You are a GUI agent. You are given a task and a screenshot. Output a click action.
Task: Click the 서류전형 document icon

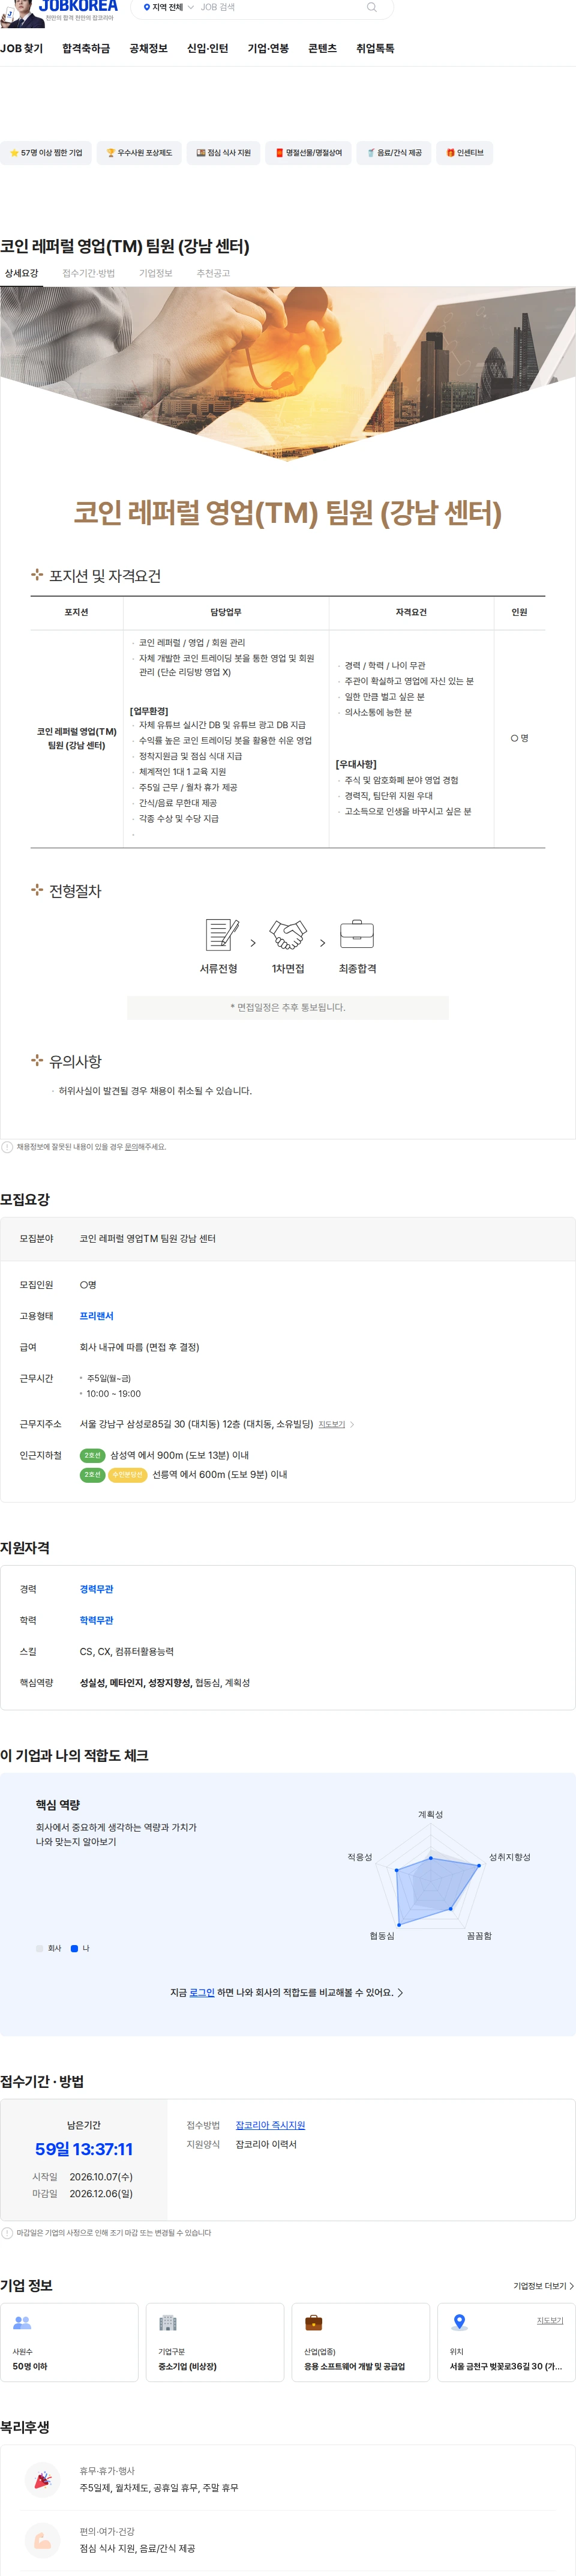pyautogui.click(x=221, y=934)
